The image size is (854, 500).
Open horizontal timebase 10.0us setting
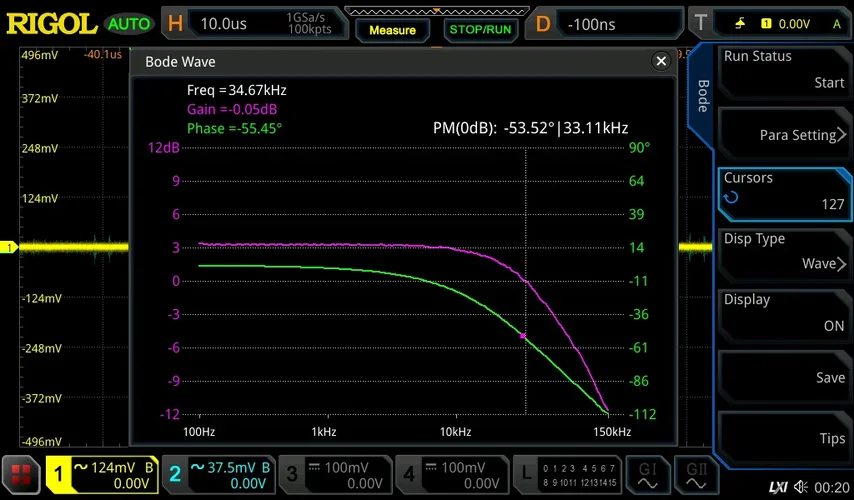point(255,23)
